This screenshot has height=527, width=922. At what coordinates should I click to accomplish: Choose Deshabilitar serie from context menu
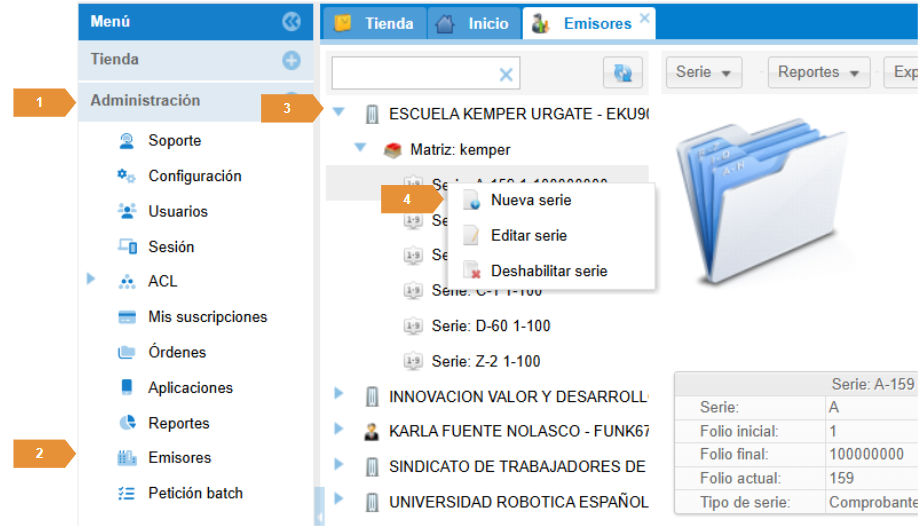548,271
